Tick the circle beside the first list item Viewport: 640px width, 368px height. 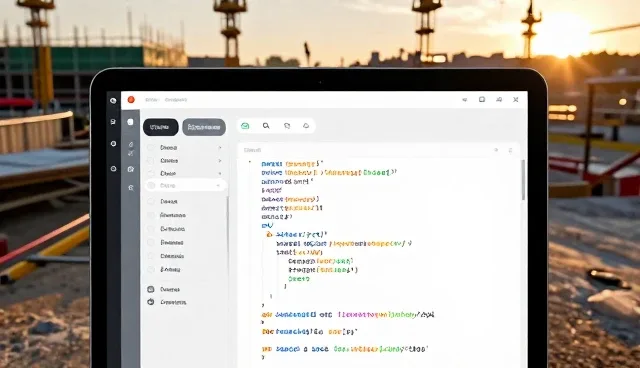151,147
